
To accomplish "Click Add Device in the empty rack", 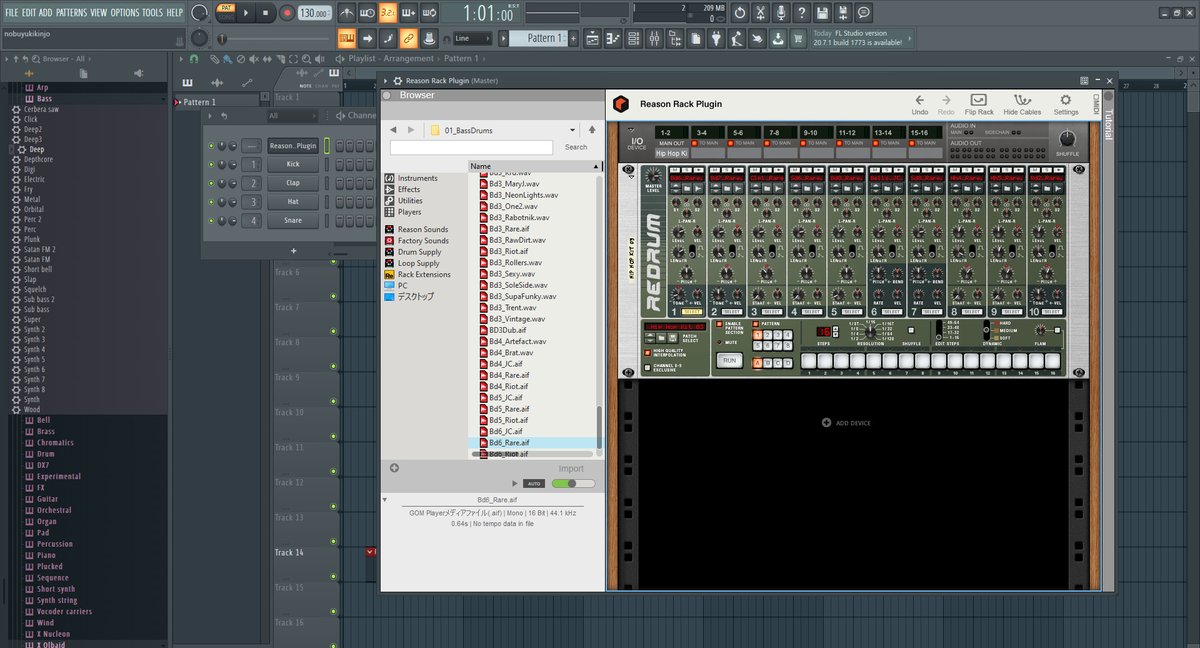I will 846,423.
